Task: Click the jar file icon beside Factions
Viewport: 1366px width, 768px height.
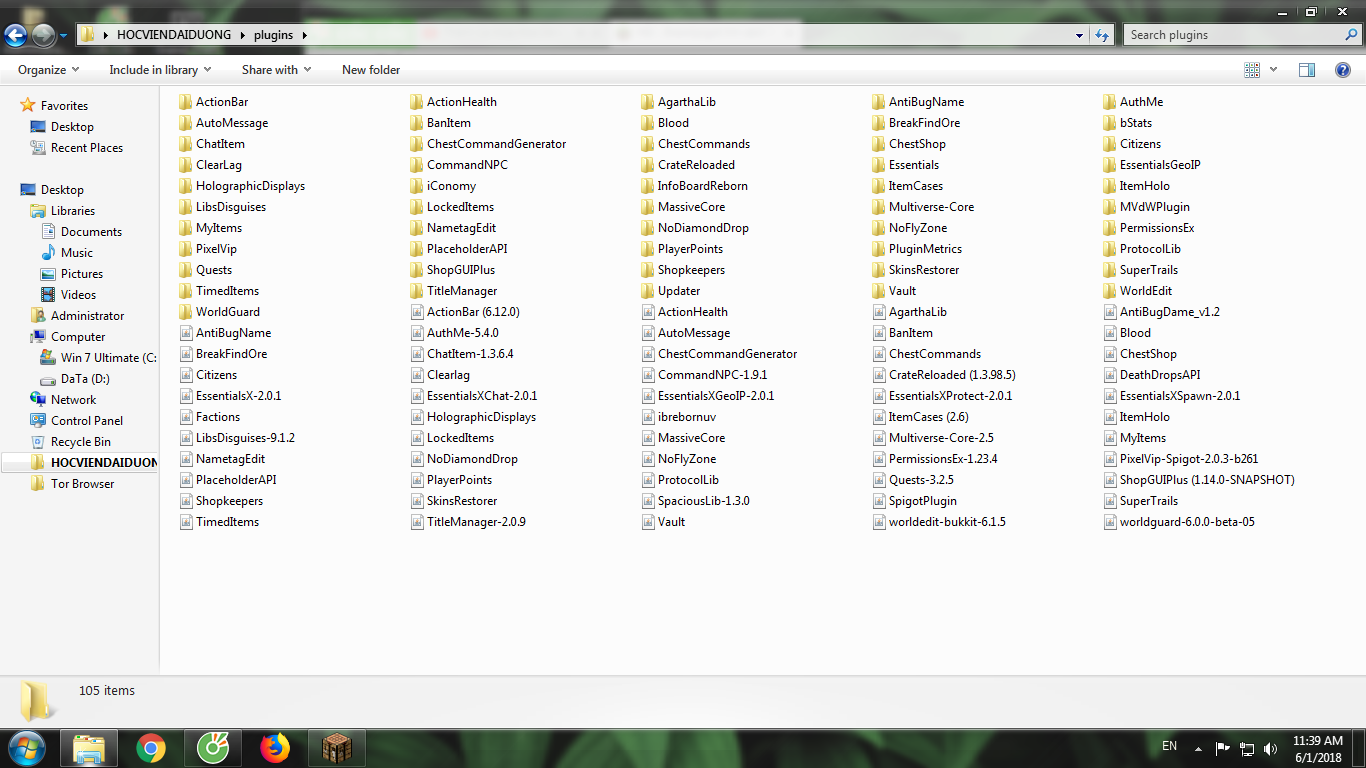Action: [x=186, y=417]
